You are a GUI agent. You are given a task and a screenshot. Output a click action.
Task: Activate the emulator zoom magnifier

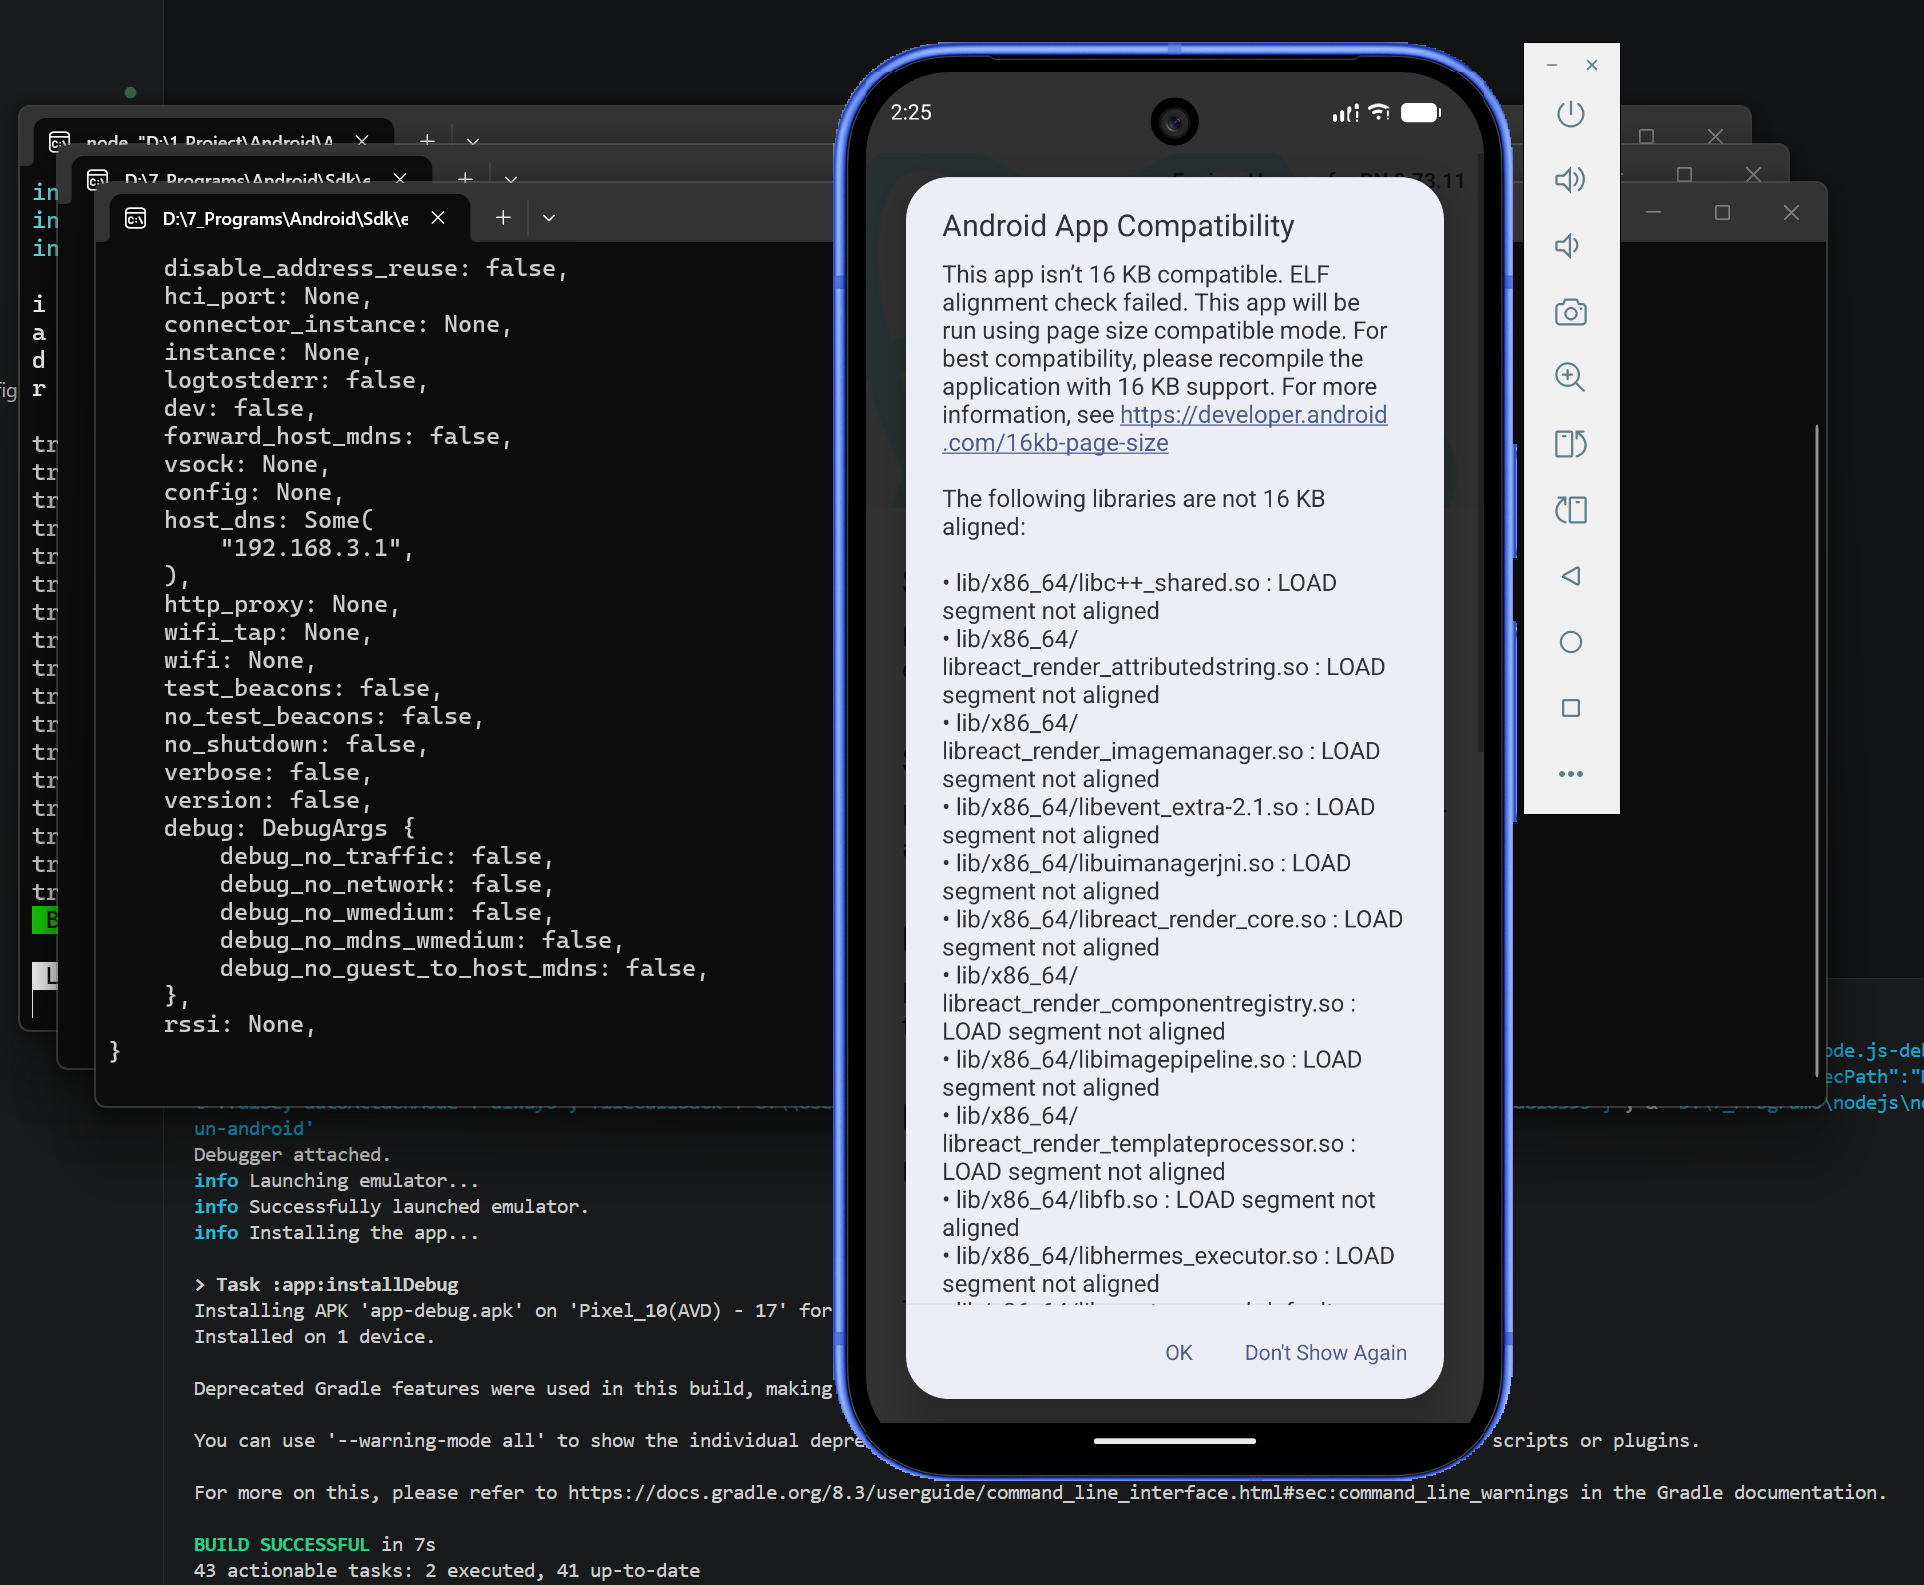tap(1570, 377)
